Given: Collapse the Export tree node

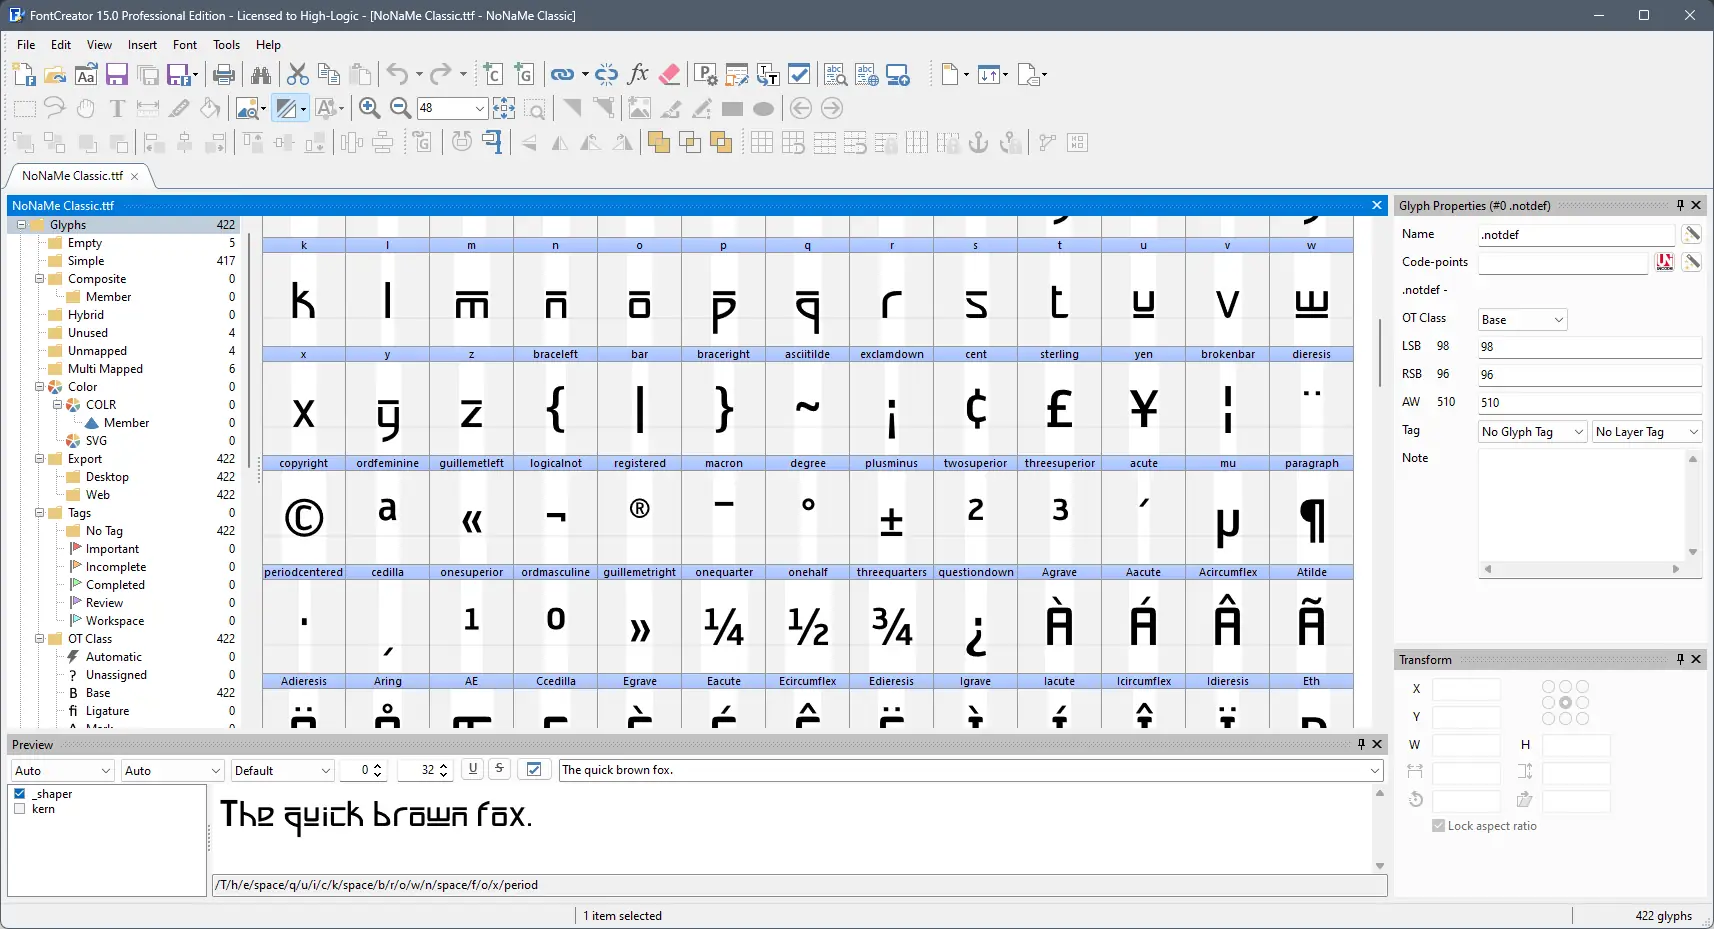Looking at the screenshot, I should [x=39, y=459].
